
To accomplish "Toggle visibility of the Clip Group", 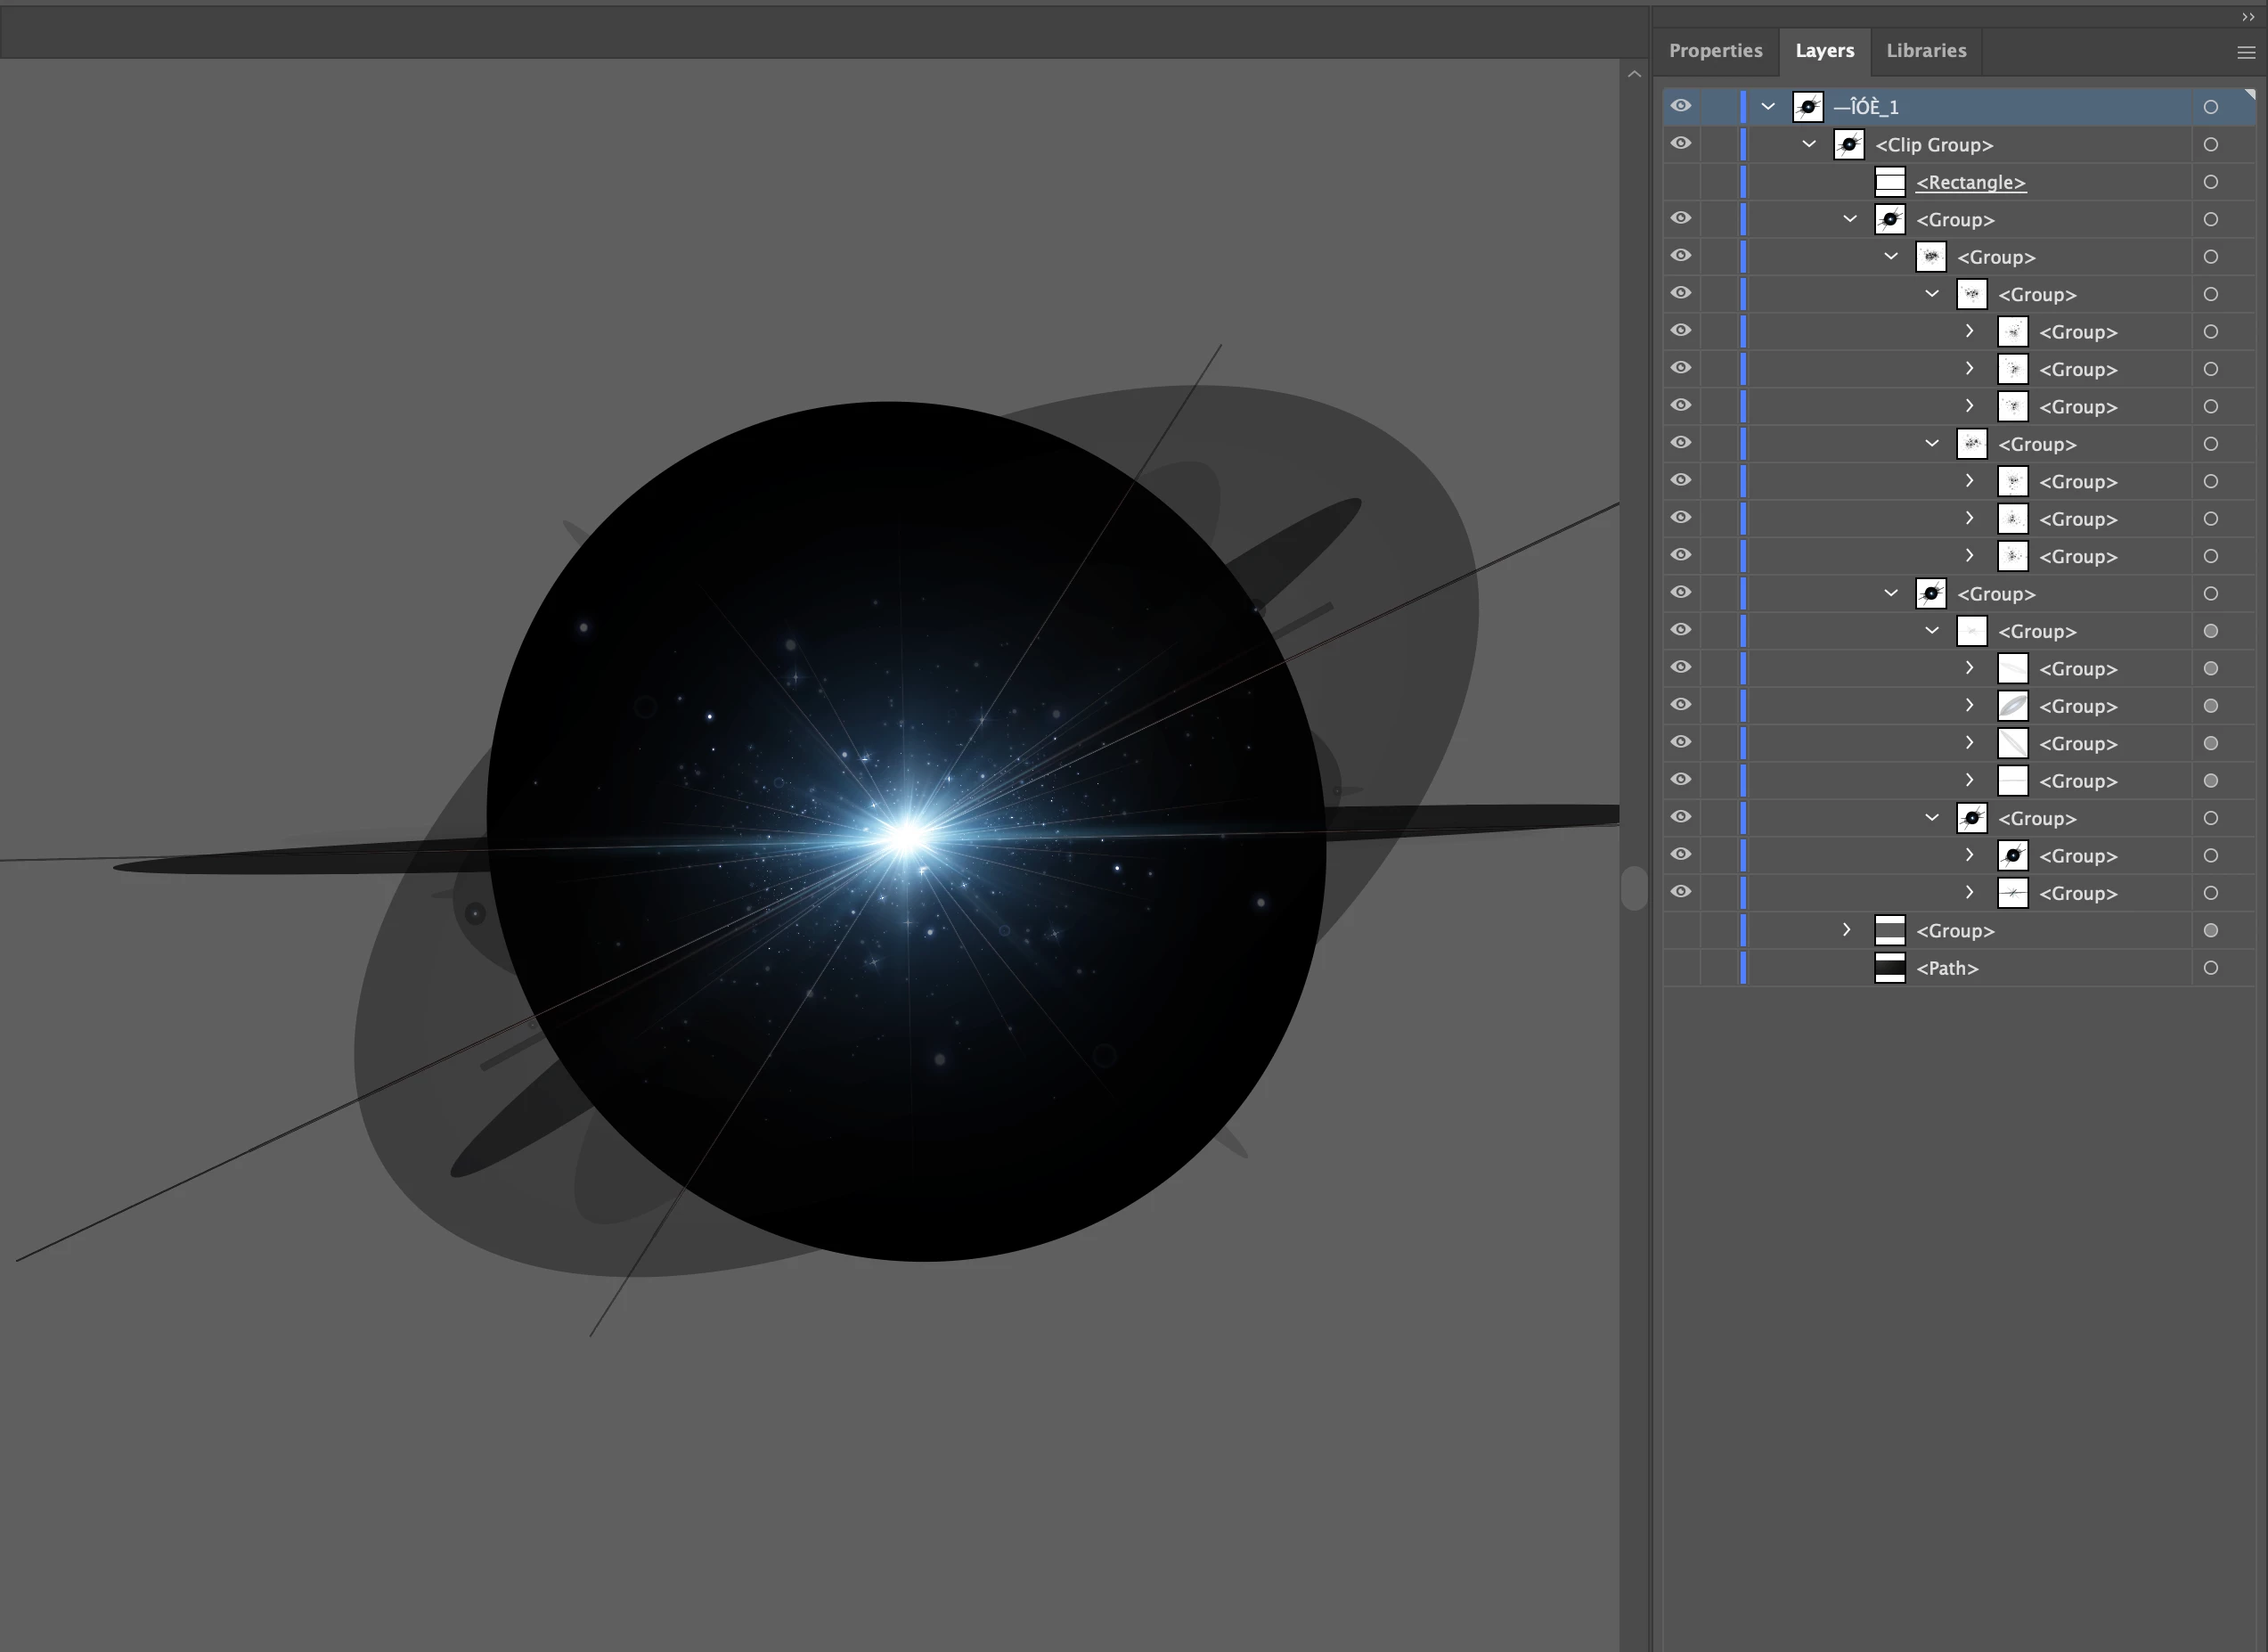I will [x=1681, y=143].
